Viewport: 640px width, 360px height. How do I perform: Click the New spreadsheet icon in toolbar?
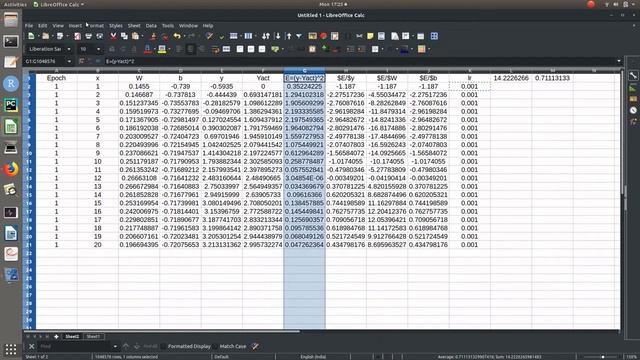click(31, 36)
